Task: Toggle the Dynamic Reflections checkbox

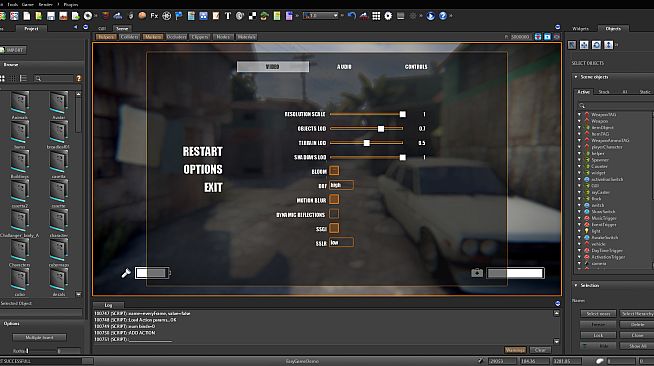Action: pos(334,214)
